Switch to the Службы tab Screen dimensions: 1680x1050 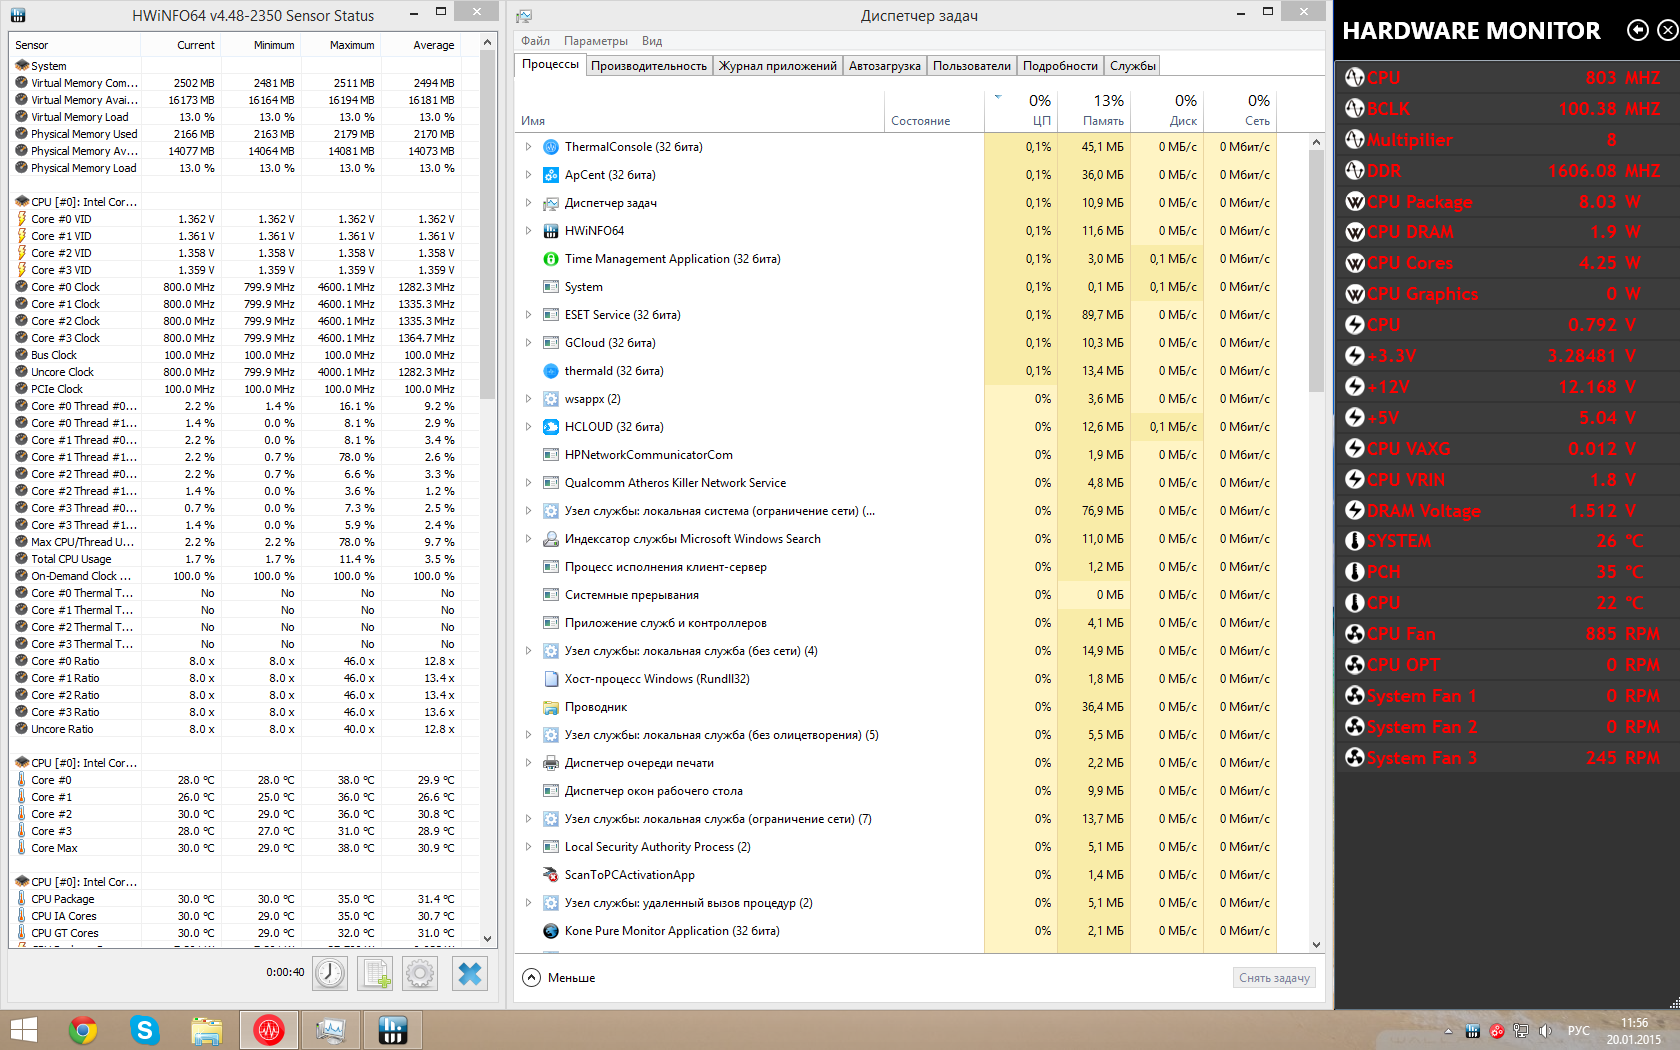pos(1133,66)
